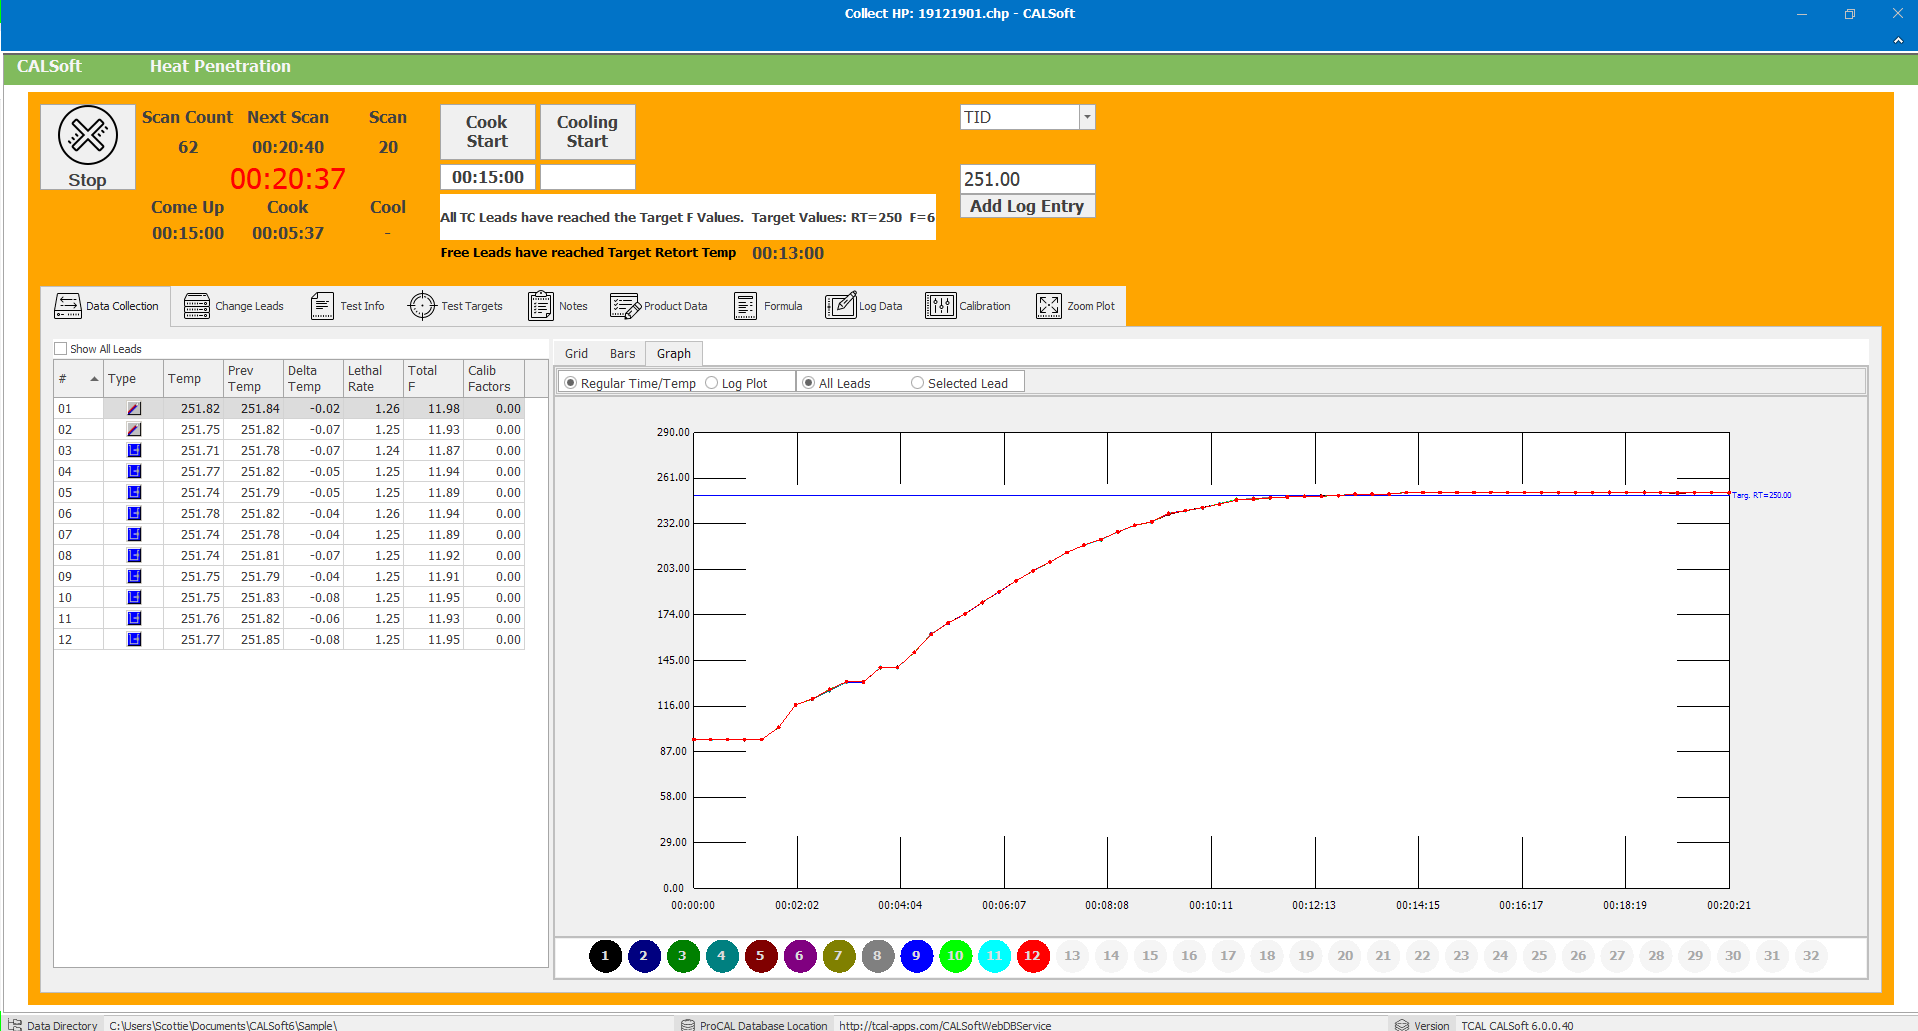Toggle lead 2 navy color swatch
Image resolution: width=1918 pixels, height=1031 pixels.
pos(644,956)
